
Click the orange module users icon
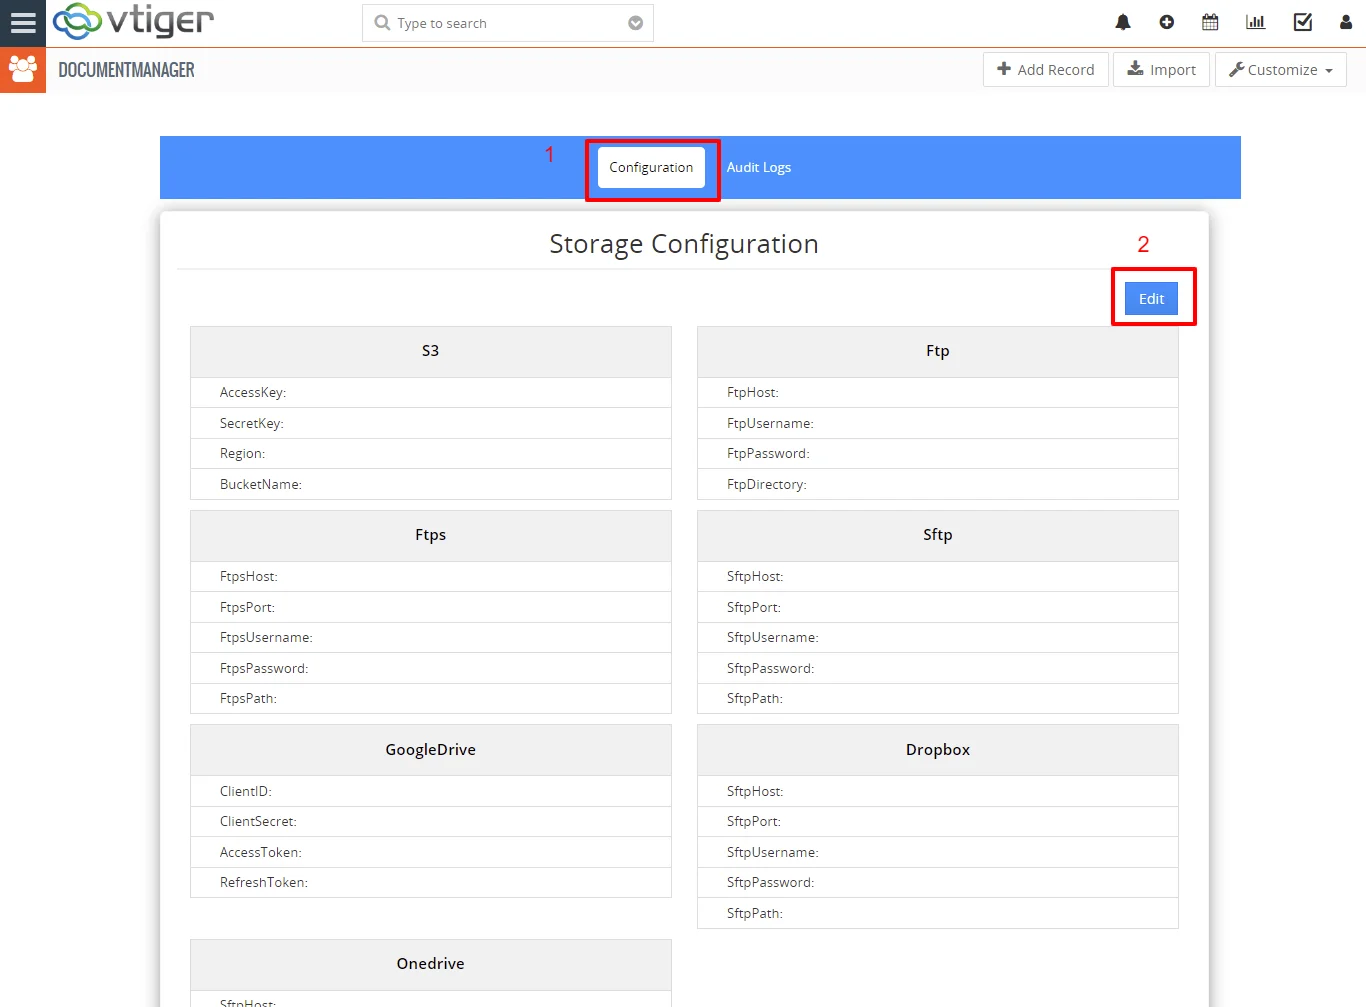pyautogui.click(x=22, y=70)
